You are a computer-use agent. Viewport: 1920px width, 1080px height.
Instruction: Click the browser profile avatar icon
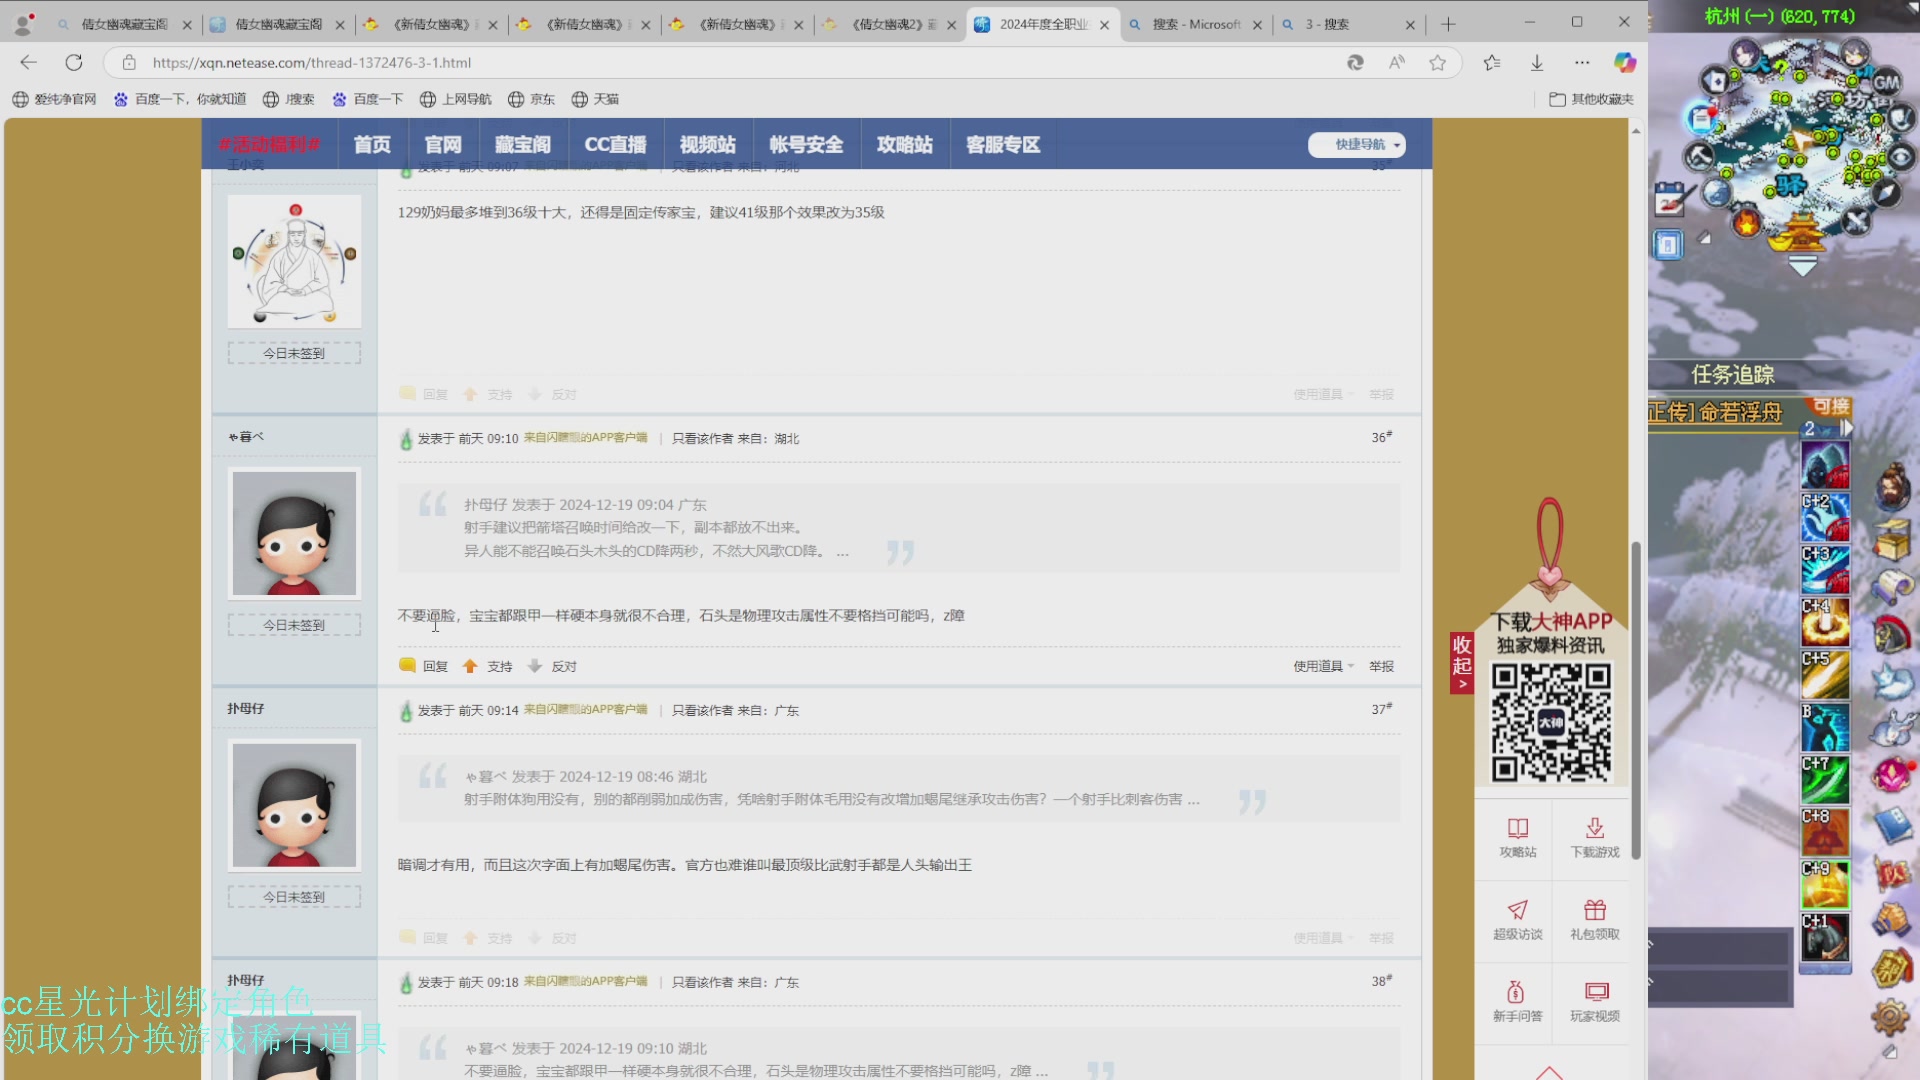pos(23,24)
